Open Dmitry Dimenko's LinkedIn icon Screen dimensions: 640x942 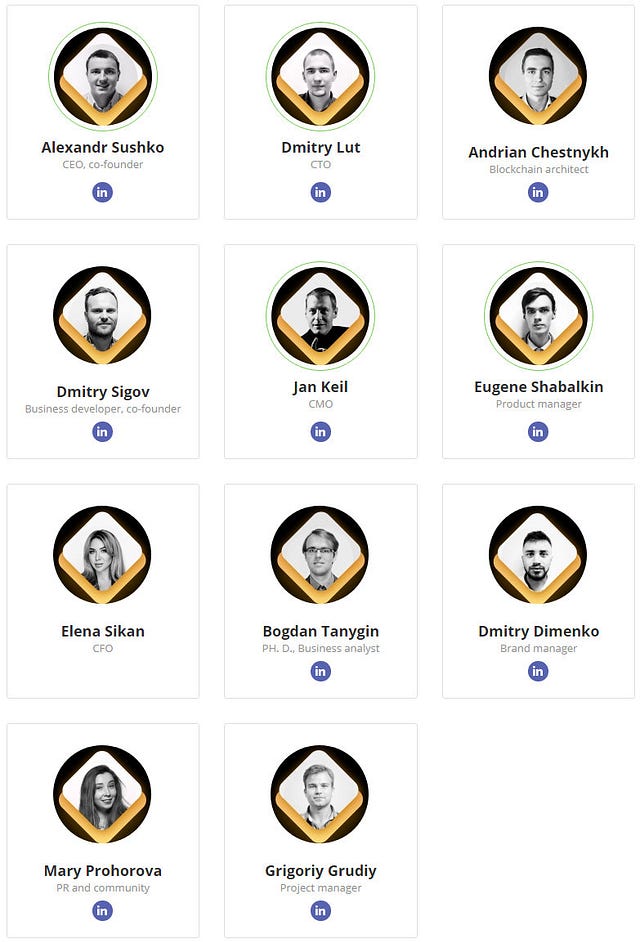click(538, 671)
